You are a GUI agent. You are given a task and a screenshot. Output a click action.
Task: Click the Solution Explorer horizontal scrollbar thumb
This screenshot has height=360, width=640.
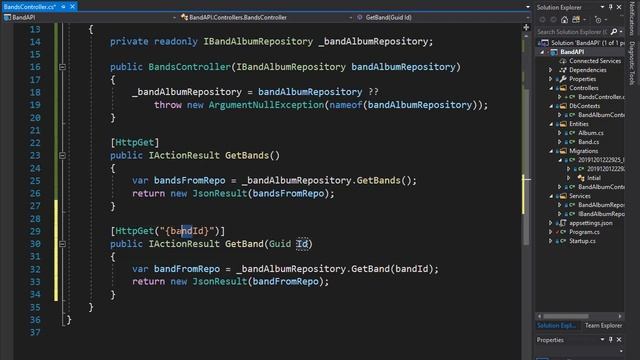pyautogui.click(x=566, y=316)
